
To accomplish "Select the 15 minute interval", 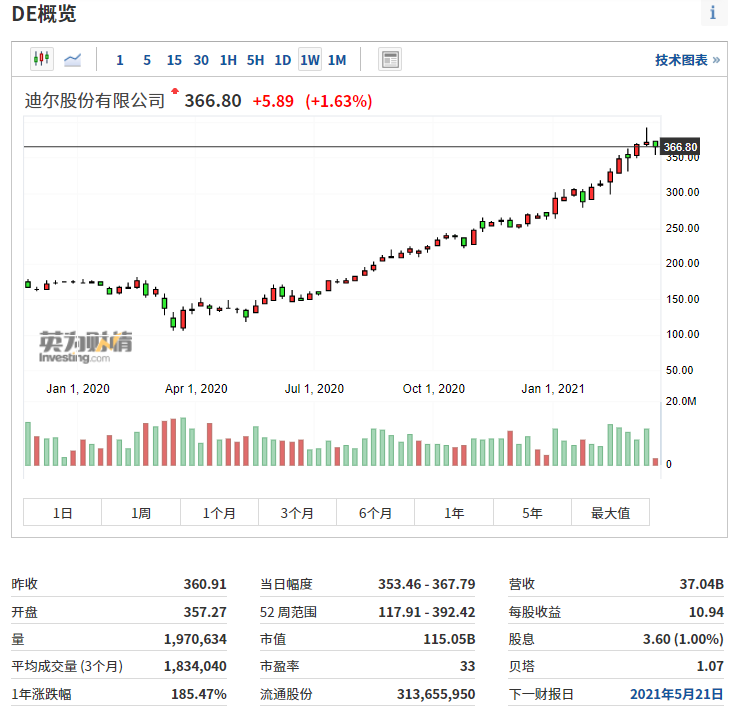I will [174, 60].
